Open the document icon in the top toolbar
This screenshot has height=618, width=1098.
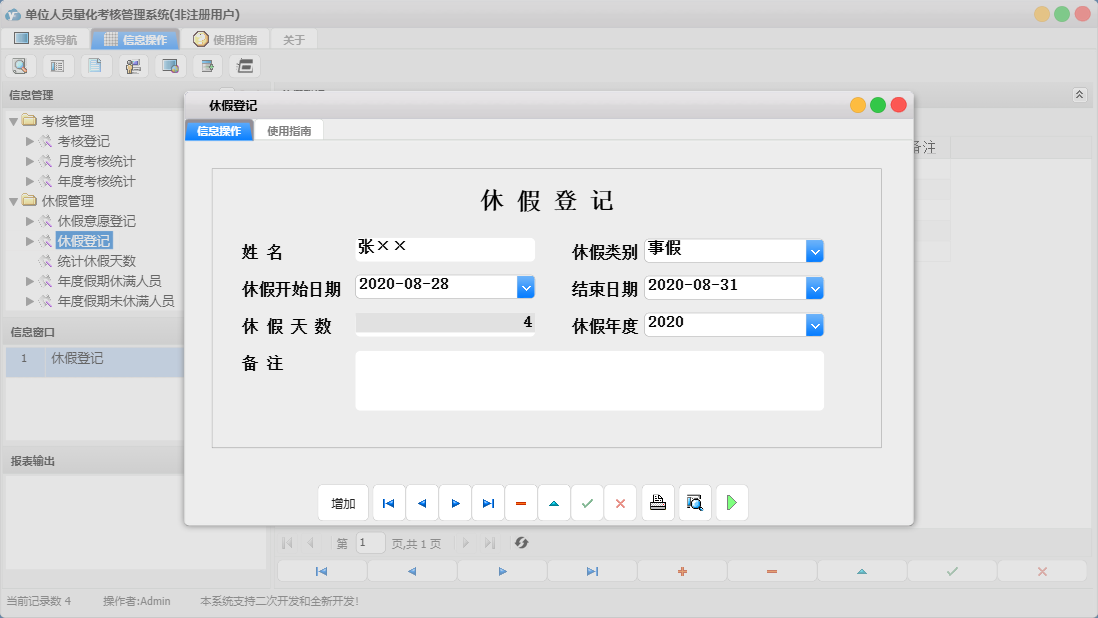point(95,65)
